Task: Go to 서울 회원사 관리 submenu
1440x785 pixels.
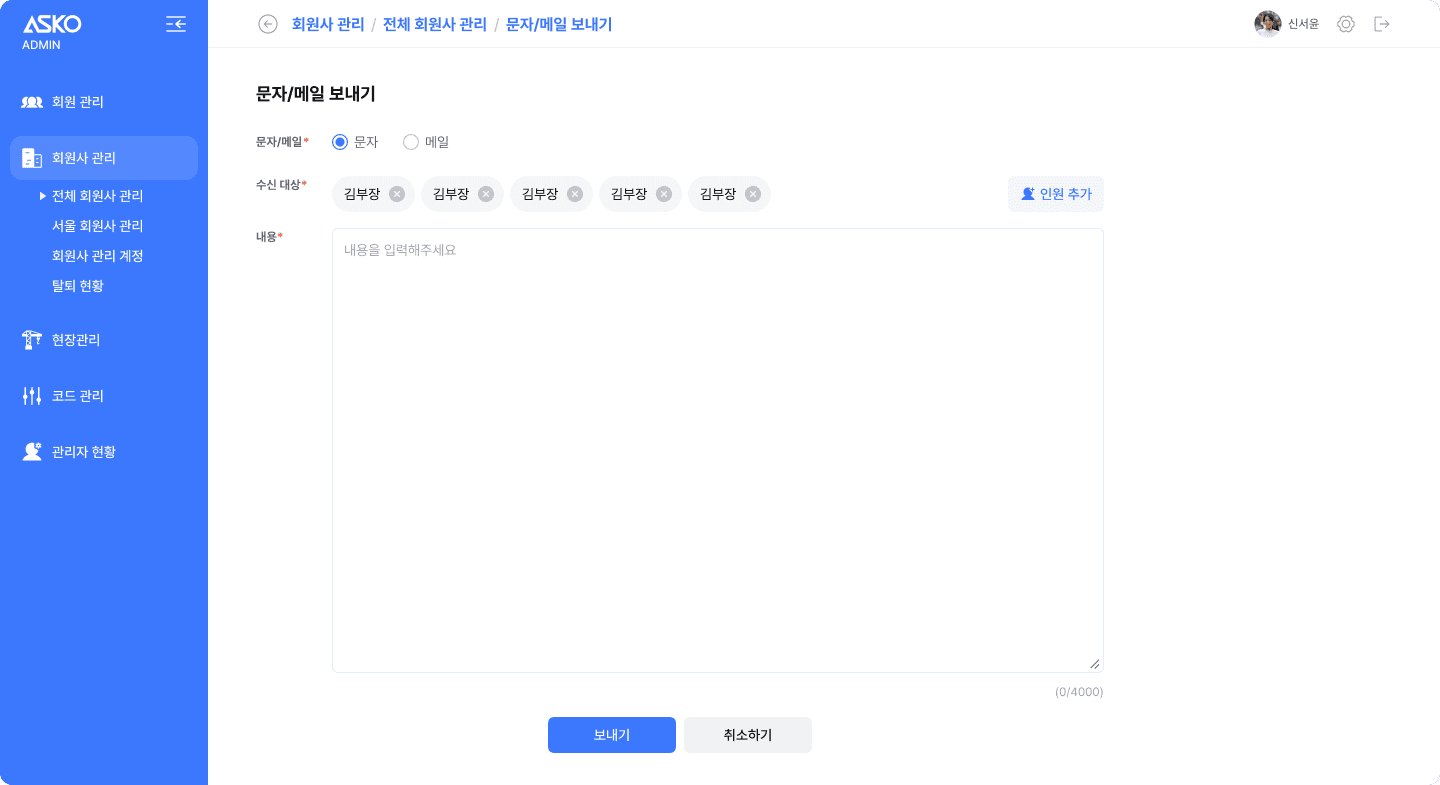Action: (98, 226)
